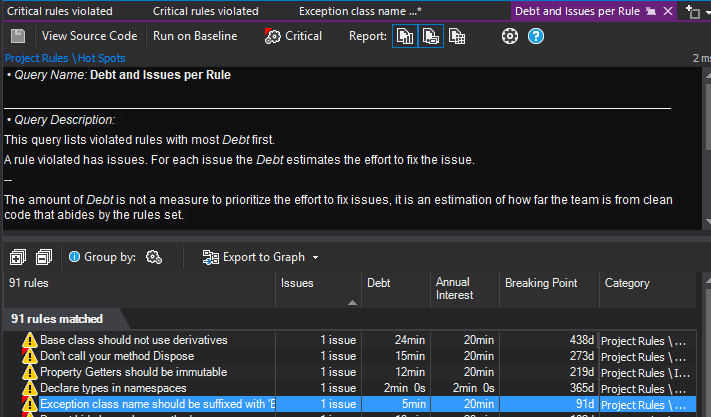Sort by Breaking Point column header

click(549, 290)
